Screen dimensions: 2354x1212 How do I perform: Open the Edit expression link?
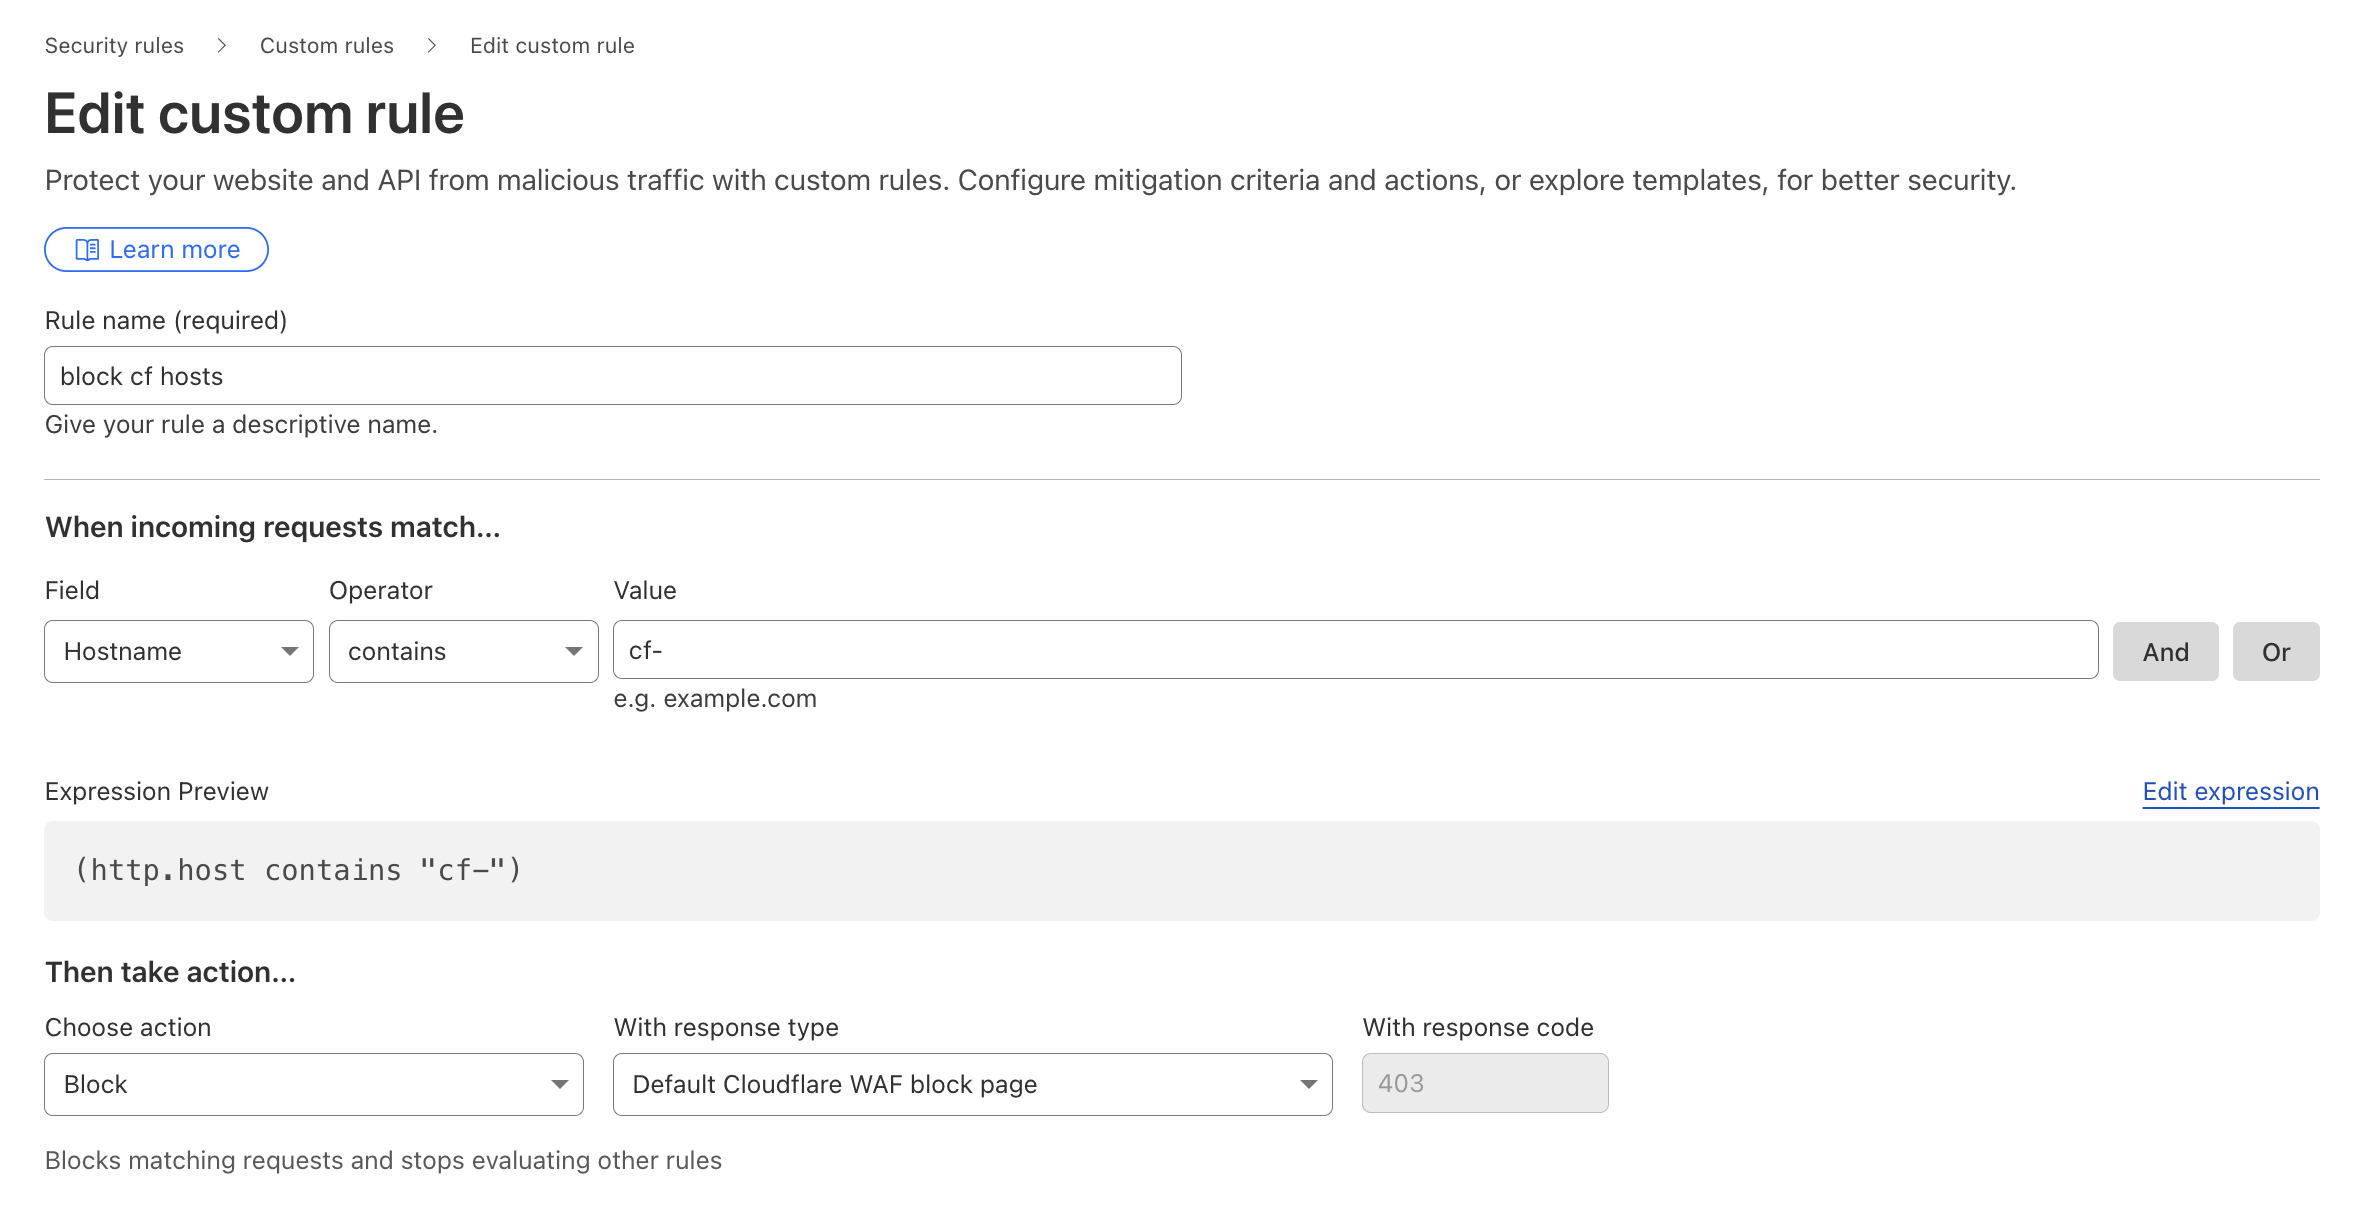tap(2230, 792)
